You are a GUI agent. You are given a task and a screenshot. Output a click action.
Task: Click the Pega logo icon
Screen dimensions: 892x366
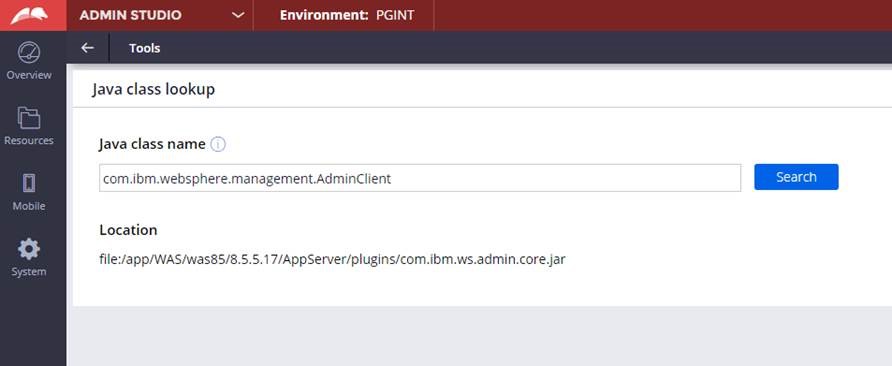[x=30, y=15]
